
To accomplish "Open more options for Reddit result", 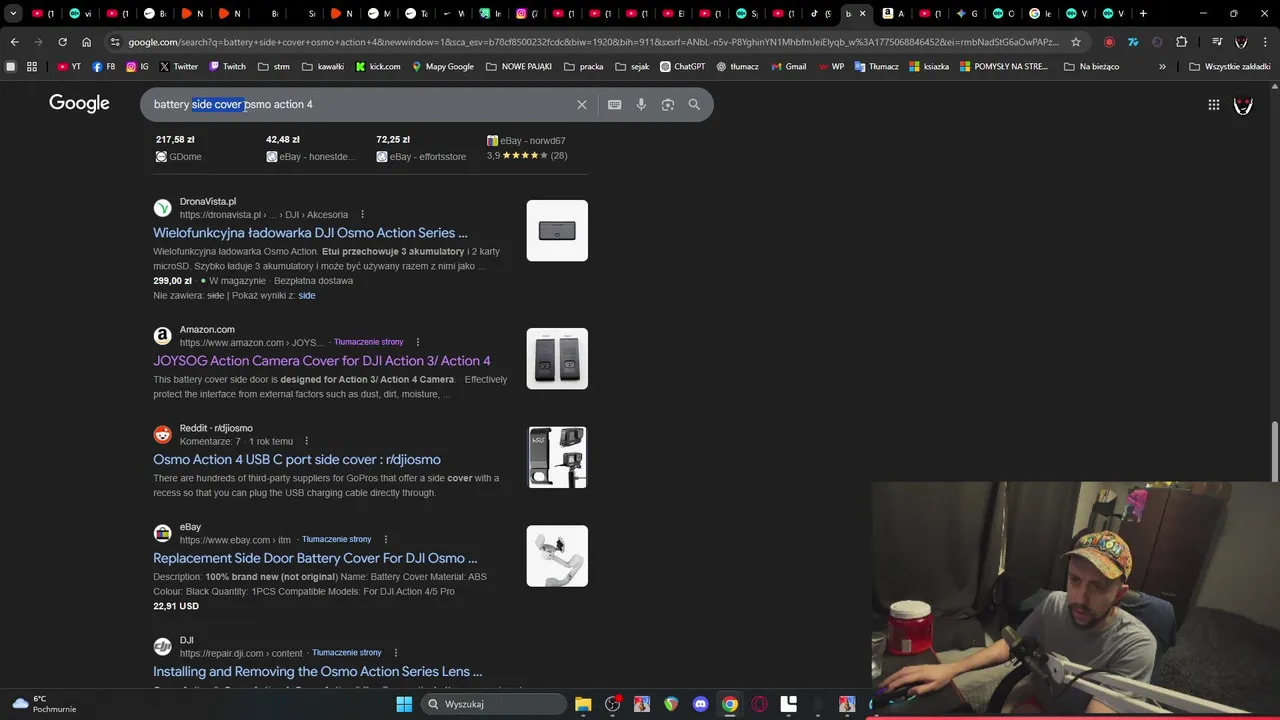I will [x=306, y=441].
